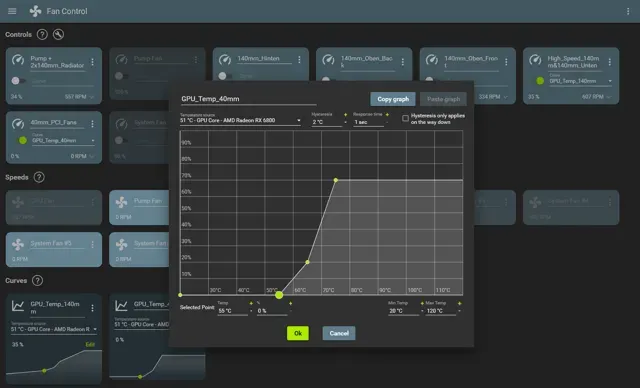The width and height of the screenshot is (640, 388).
Task: Select the curve point at 70% peak
Action: [x=336, y=180]
